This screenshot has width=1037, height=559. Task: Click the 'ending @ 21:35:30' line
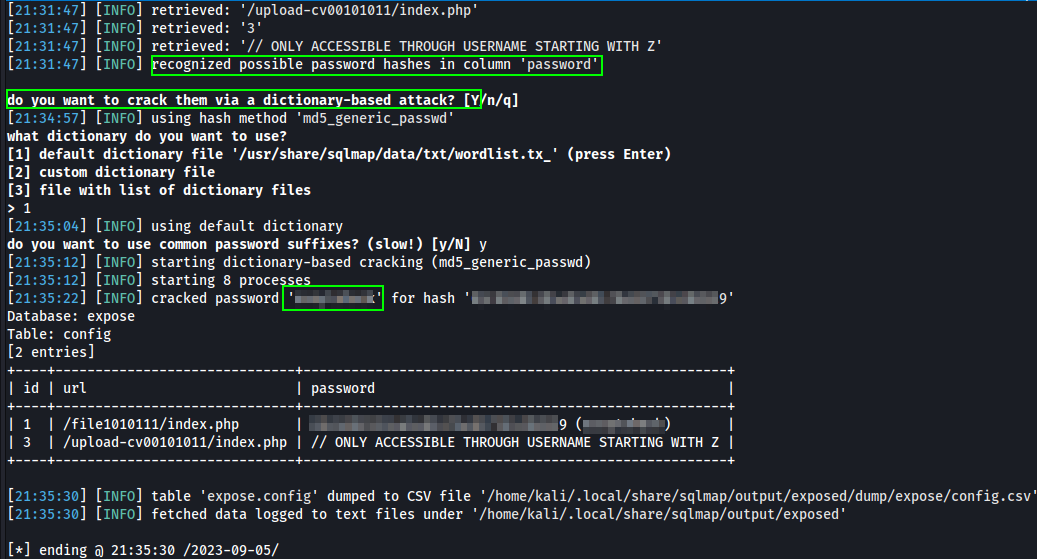click(143, 550)
